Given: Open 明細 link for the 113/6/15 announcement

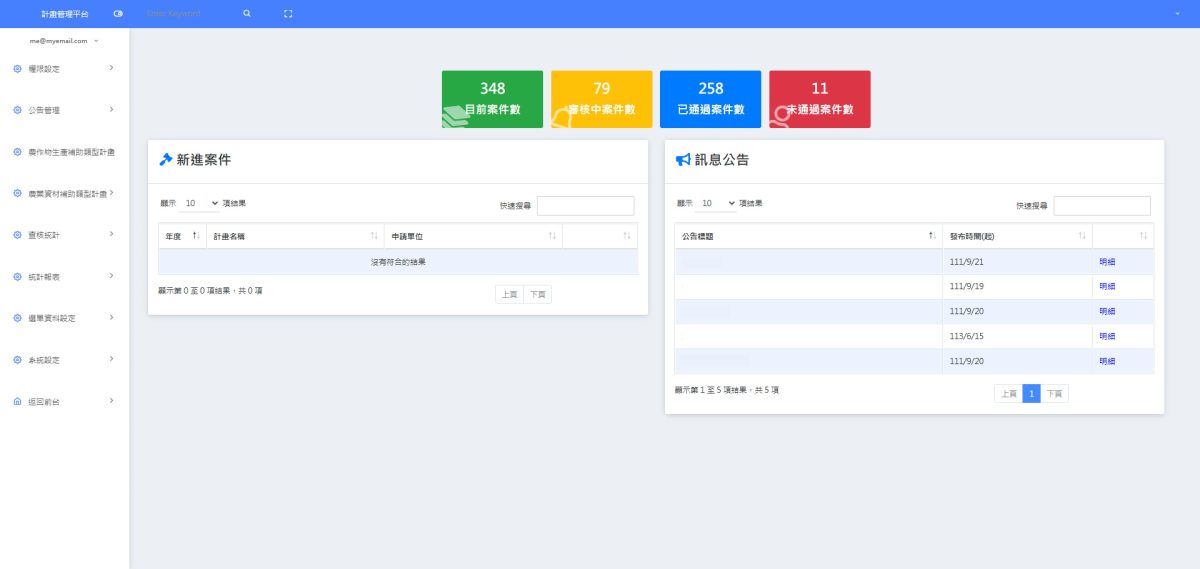Looking at the screenshot, I should 1106,336.
